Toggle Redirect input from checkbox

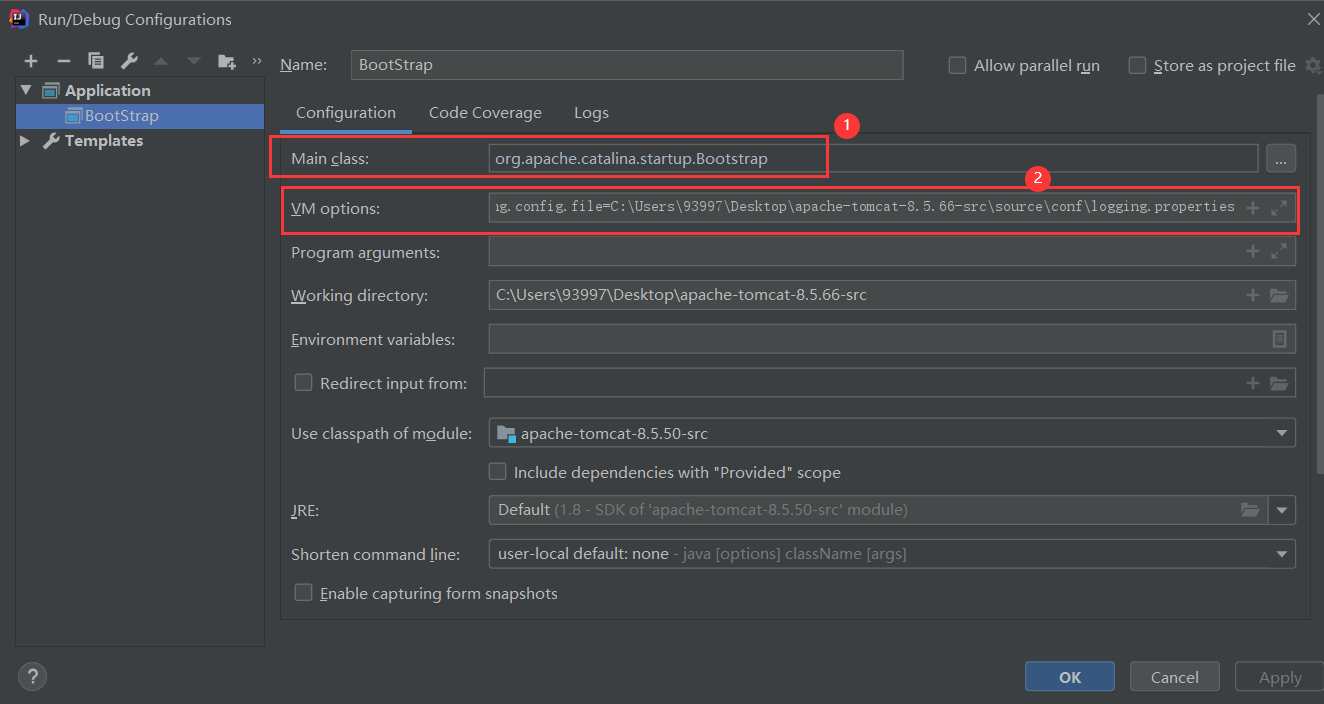[x=304, y=382]
